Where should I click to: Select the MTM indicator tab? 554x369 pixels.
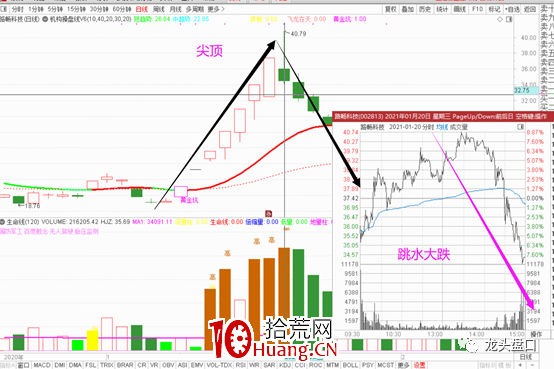pos(332,365)
